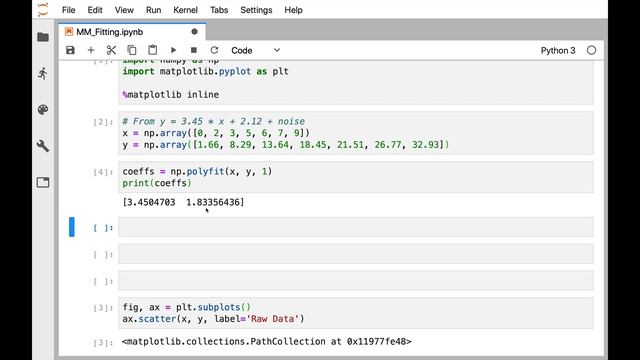Click the polyfit output coefficients text

(183, 202)
